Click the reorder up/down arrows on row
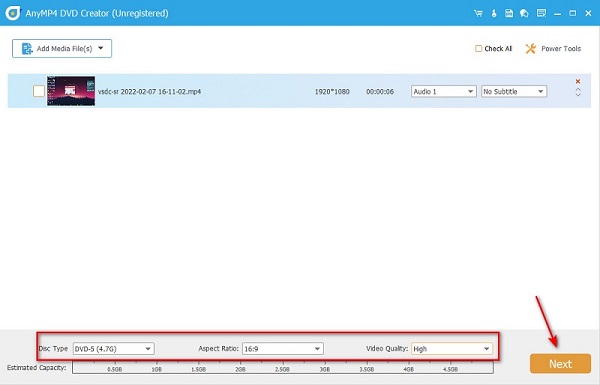 coord(578,92)
